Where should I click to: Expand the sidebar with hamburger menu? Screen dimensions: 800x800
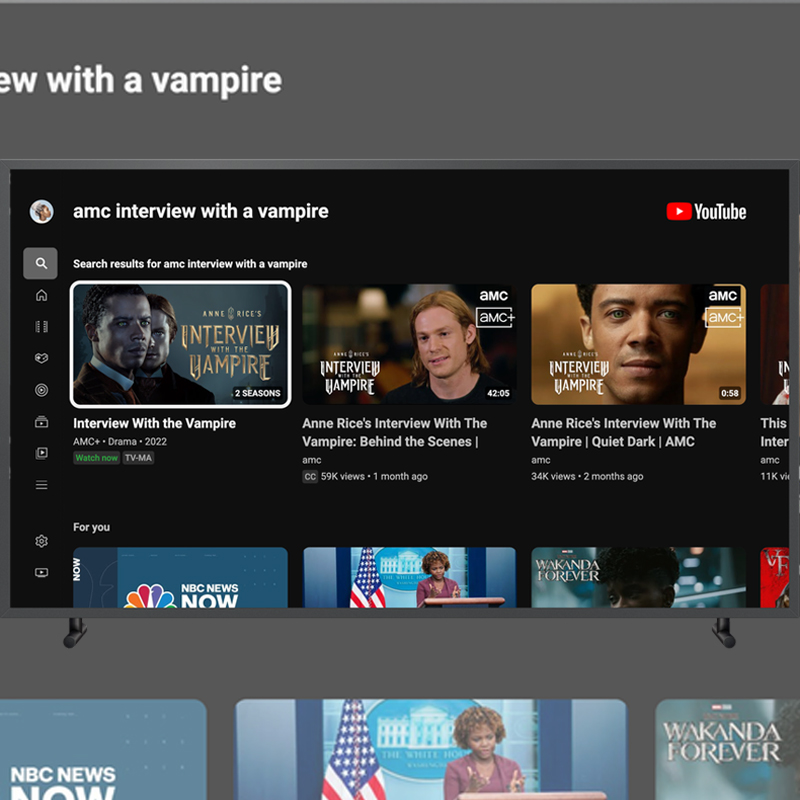(x=41, y=485)
